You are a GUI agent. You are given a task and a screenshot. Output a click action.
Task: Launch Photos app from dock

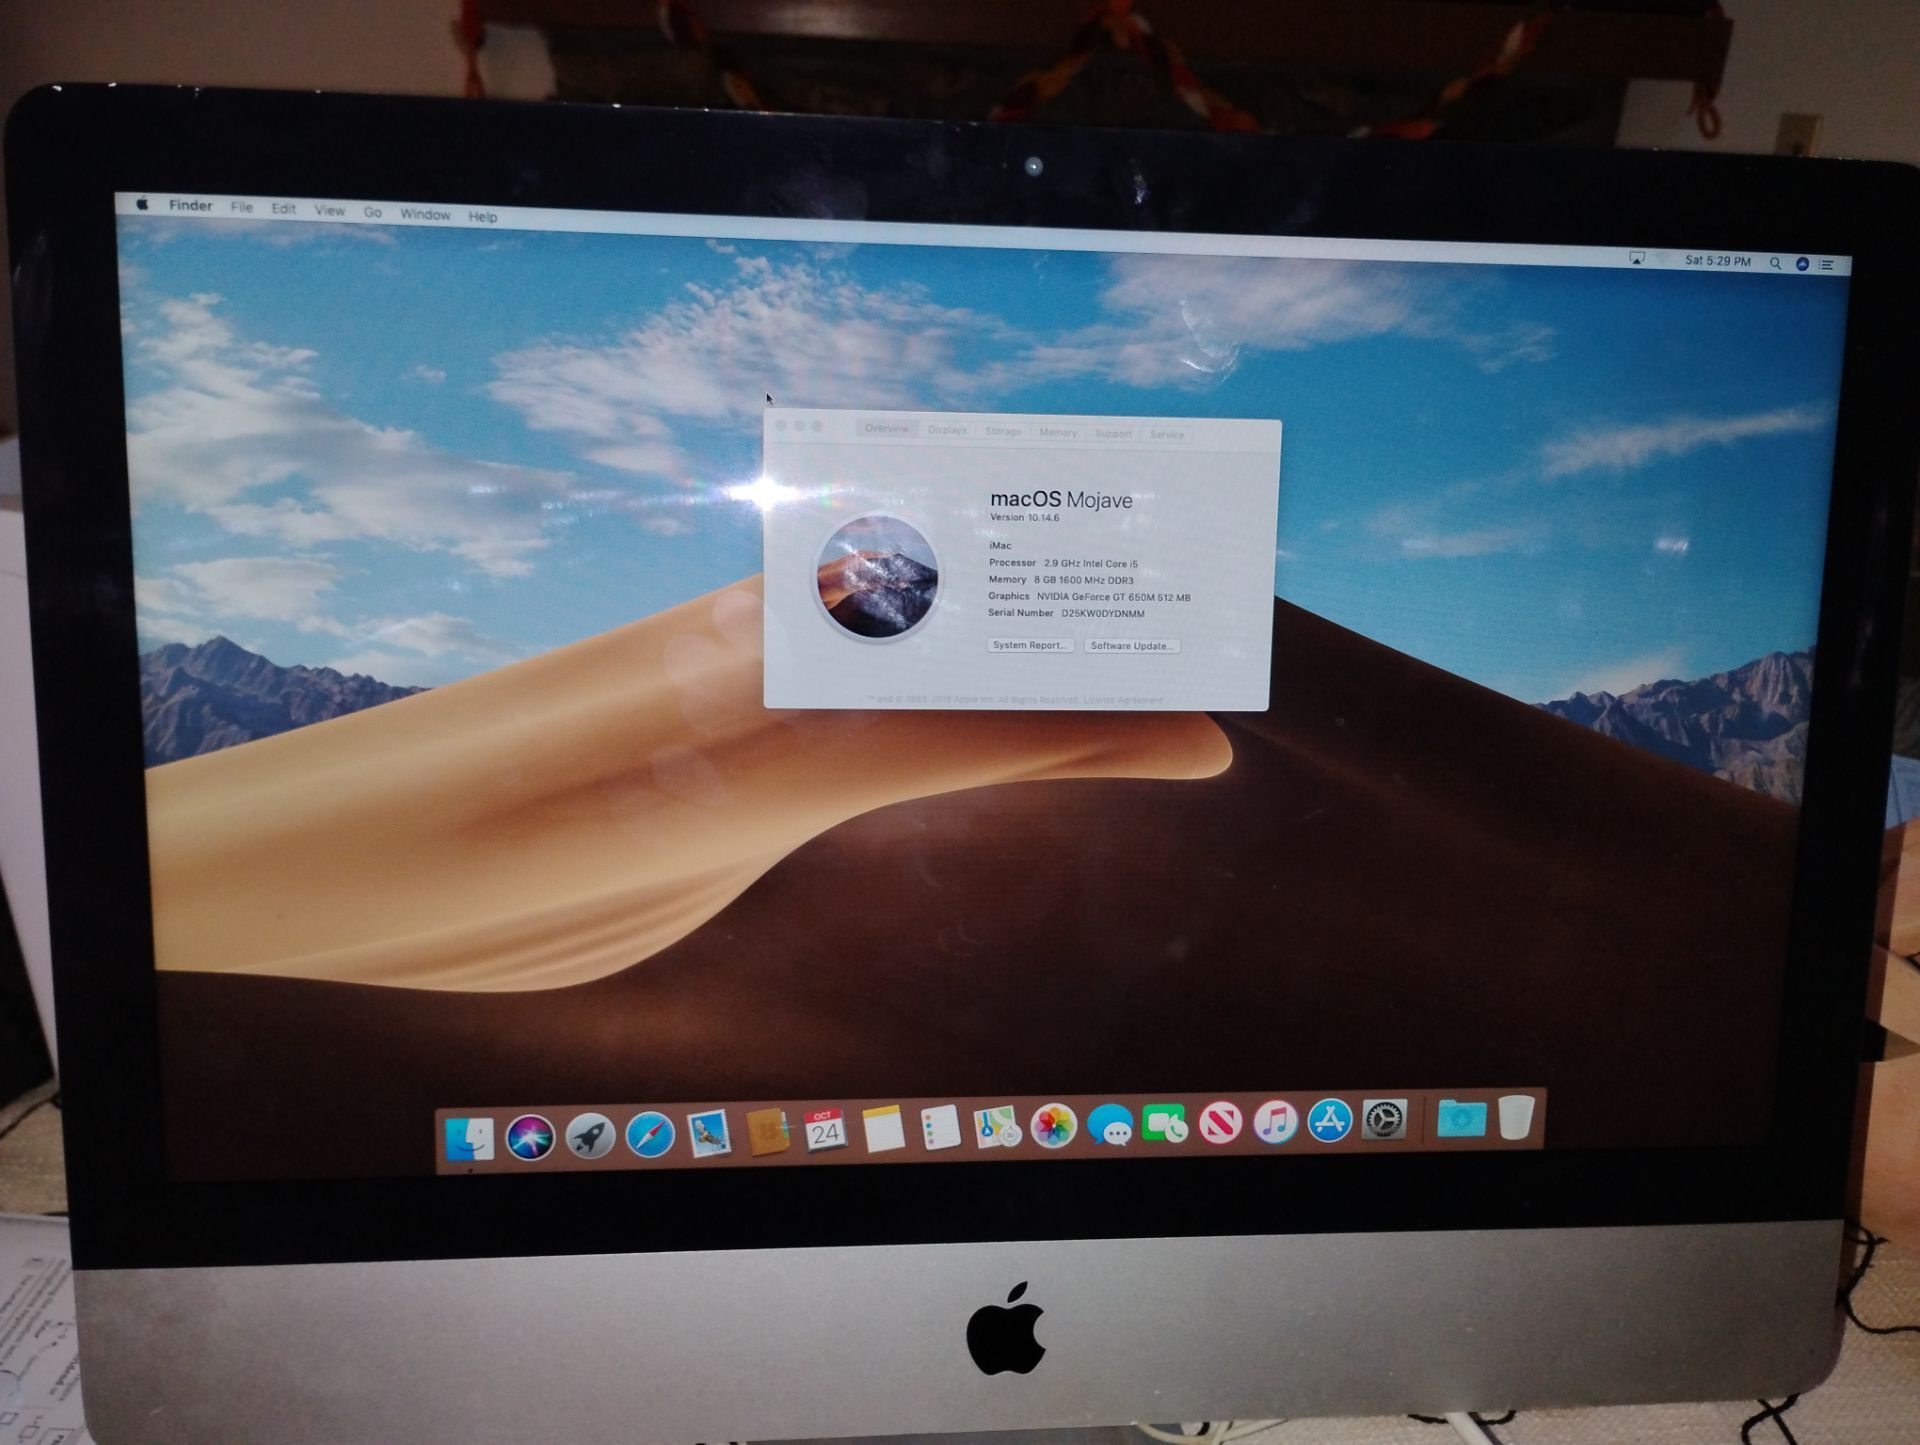tap(1053, 1126)
